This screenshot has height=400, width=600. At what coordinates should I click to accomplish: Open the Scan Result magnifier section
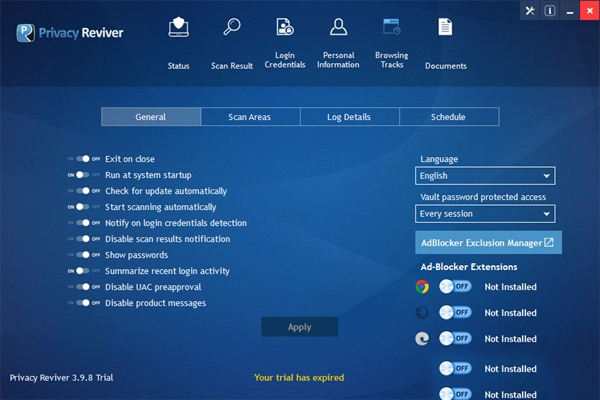[232, 43]
